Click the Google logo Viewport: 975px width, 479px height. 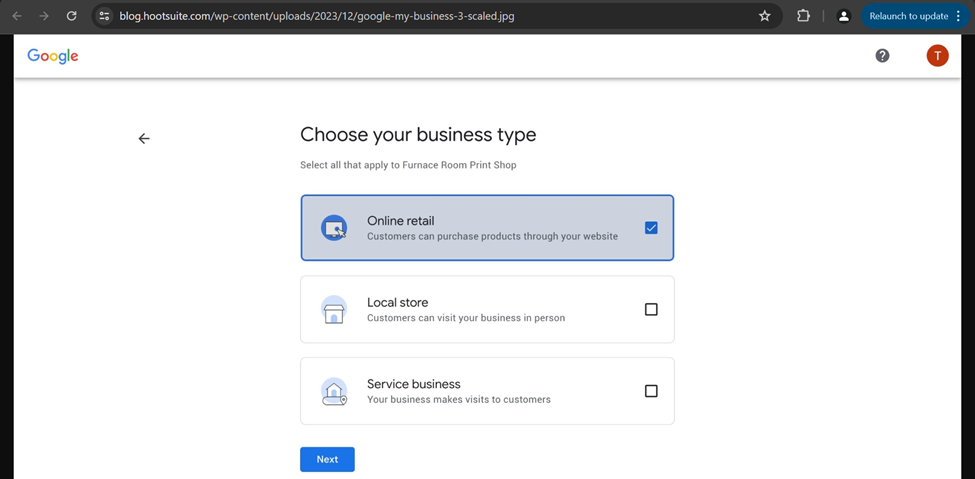click(x=53, y=56)
